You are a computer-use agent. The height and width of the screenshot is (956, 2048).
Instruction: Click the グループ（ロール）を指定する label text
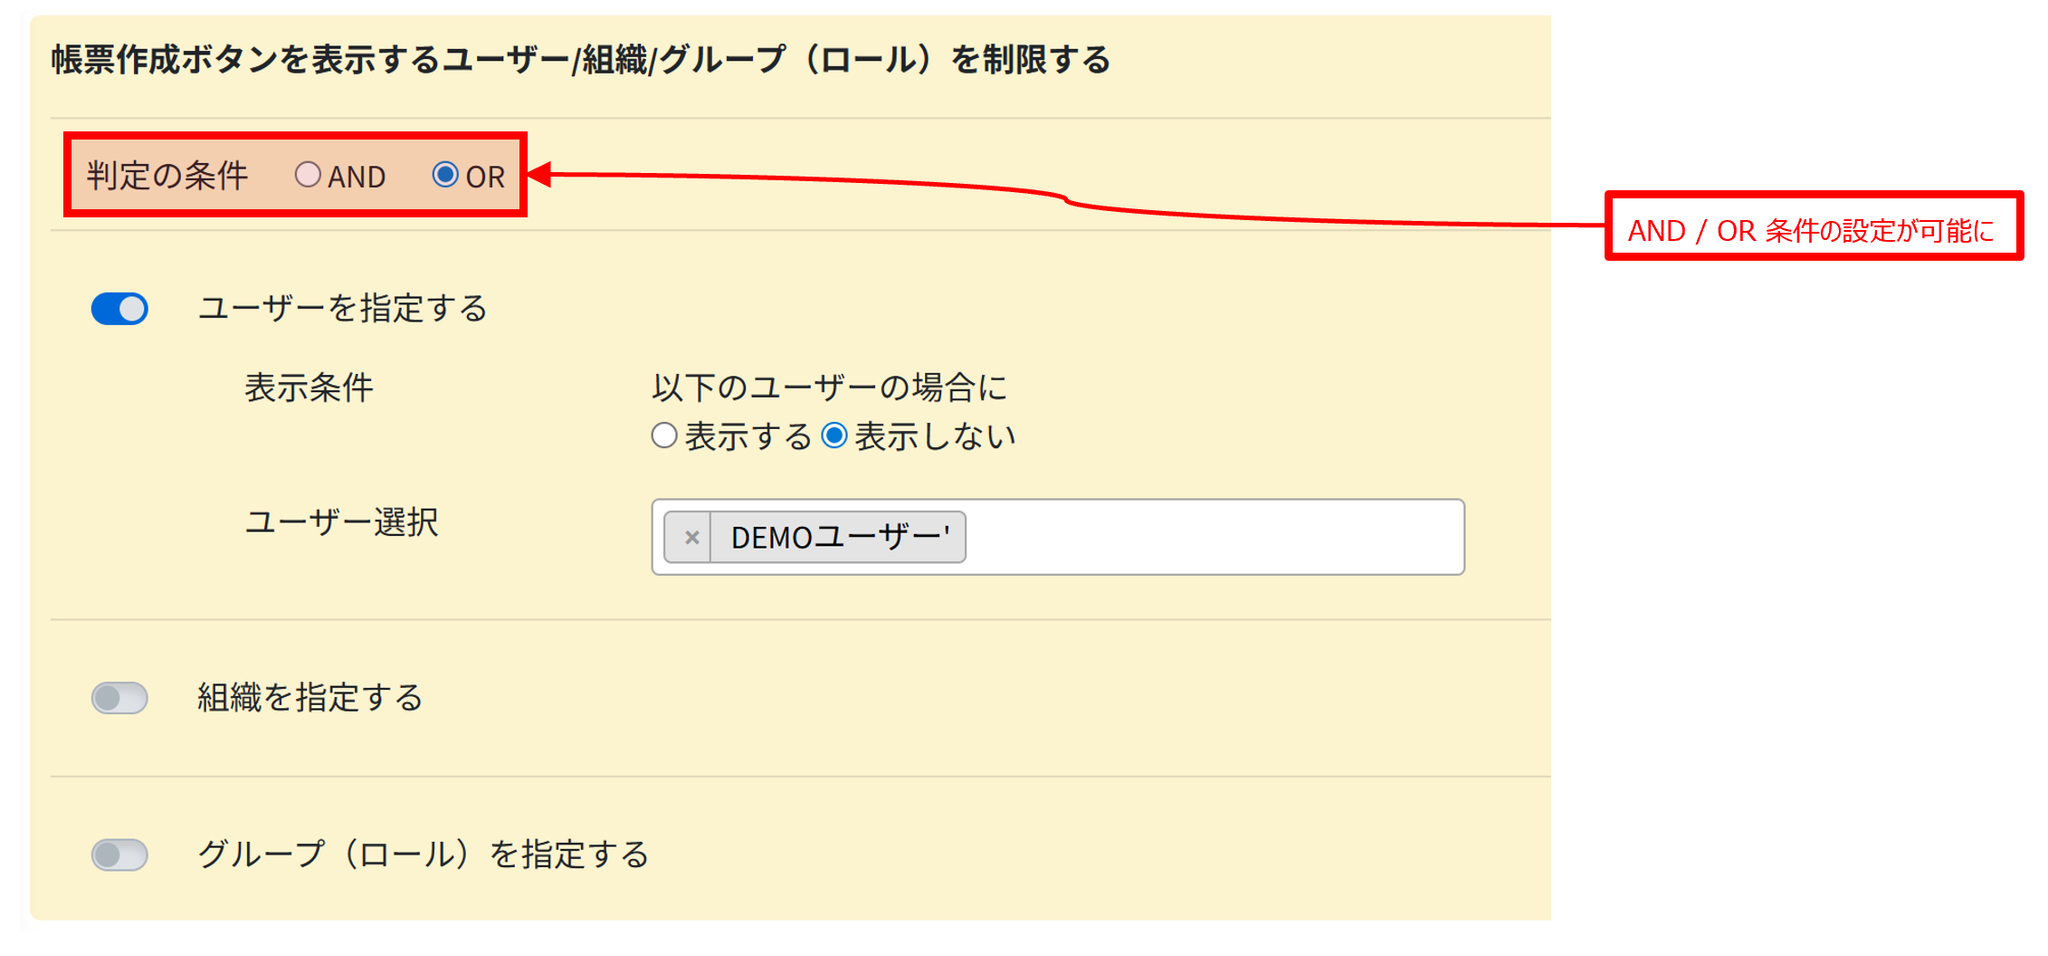pyautogui.click(x=423, y=855)
